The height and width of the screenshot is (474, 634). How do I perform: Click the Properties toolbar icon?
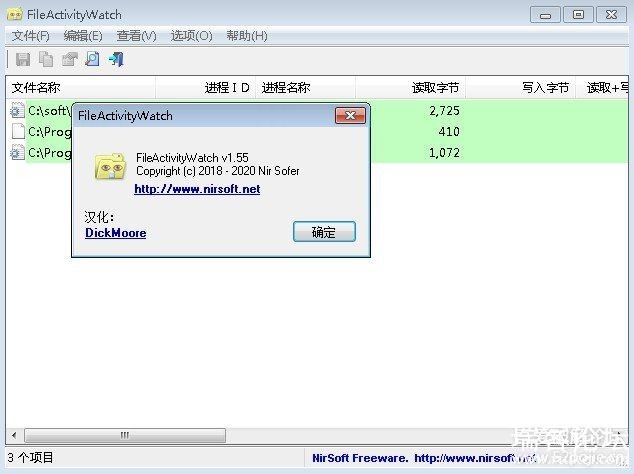click(70, 59)
